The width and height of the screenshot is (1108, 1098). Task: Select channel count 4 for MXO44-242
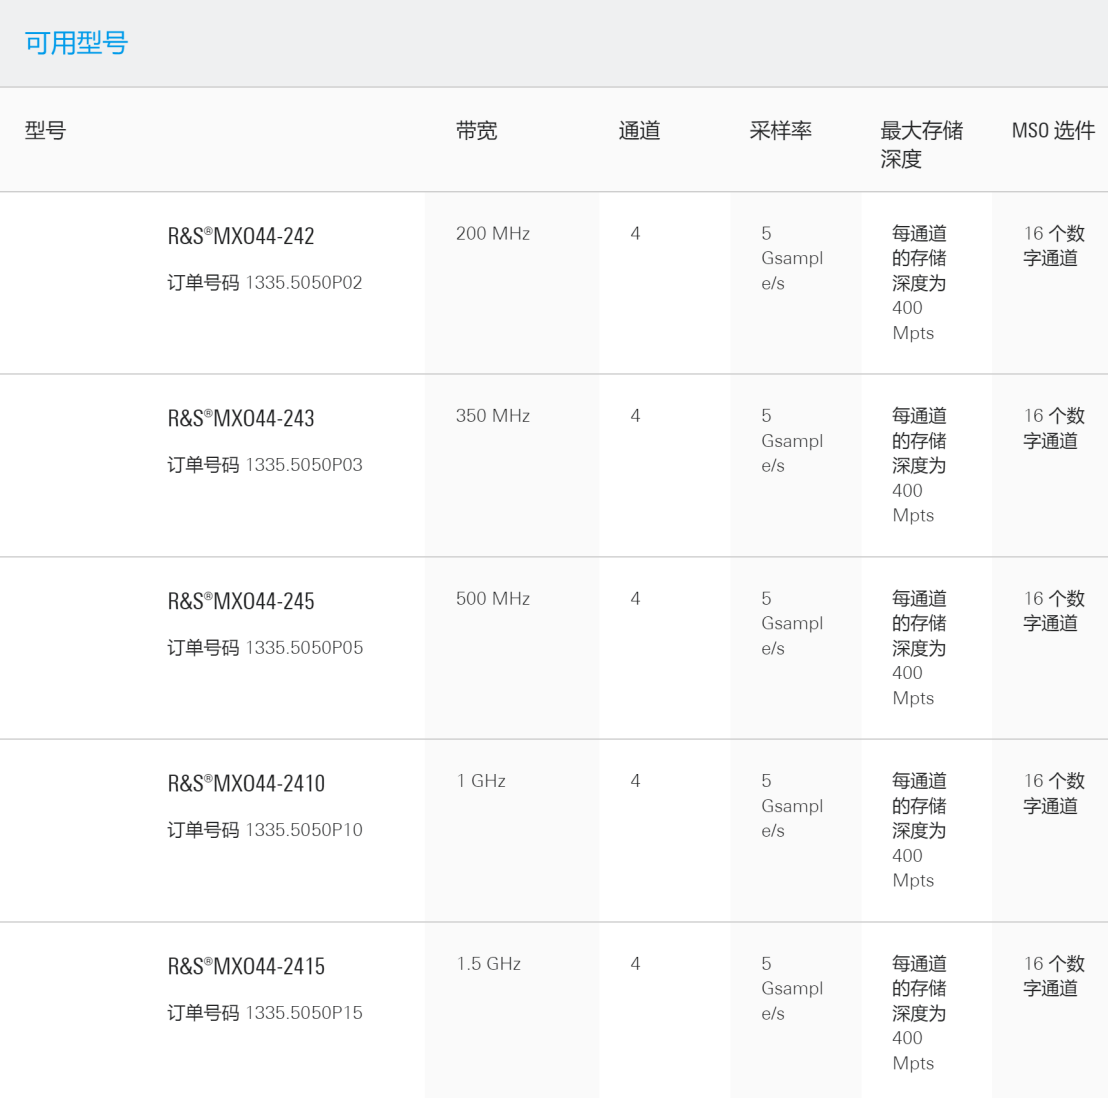[x=635, y=234]
